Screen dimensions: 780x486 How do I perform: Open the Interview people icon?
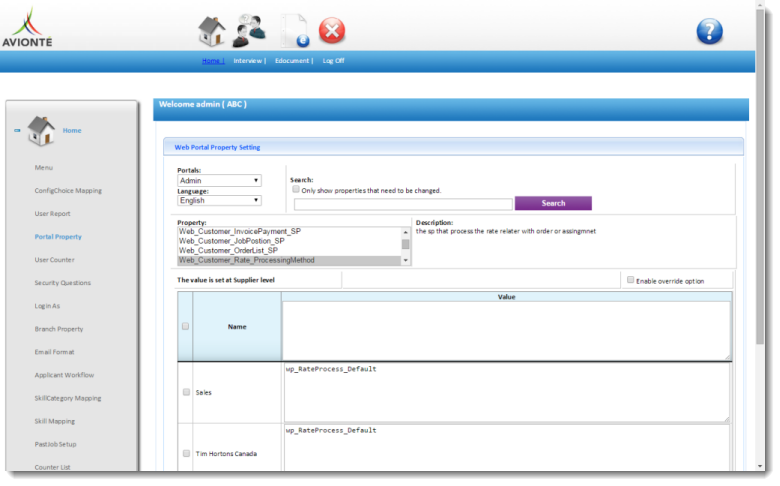(250, 31)
